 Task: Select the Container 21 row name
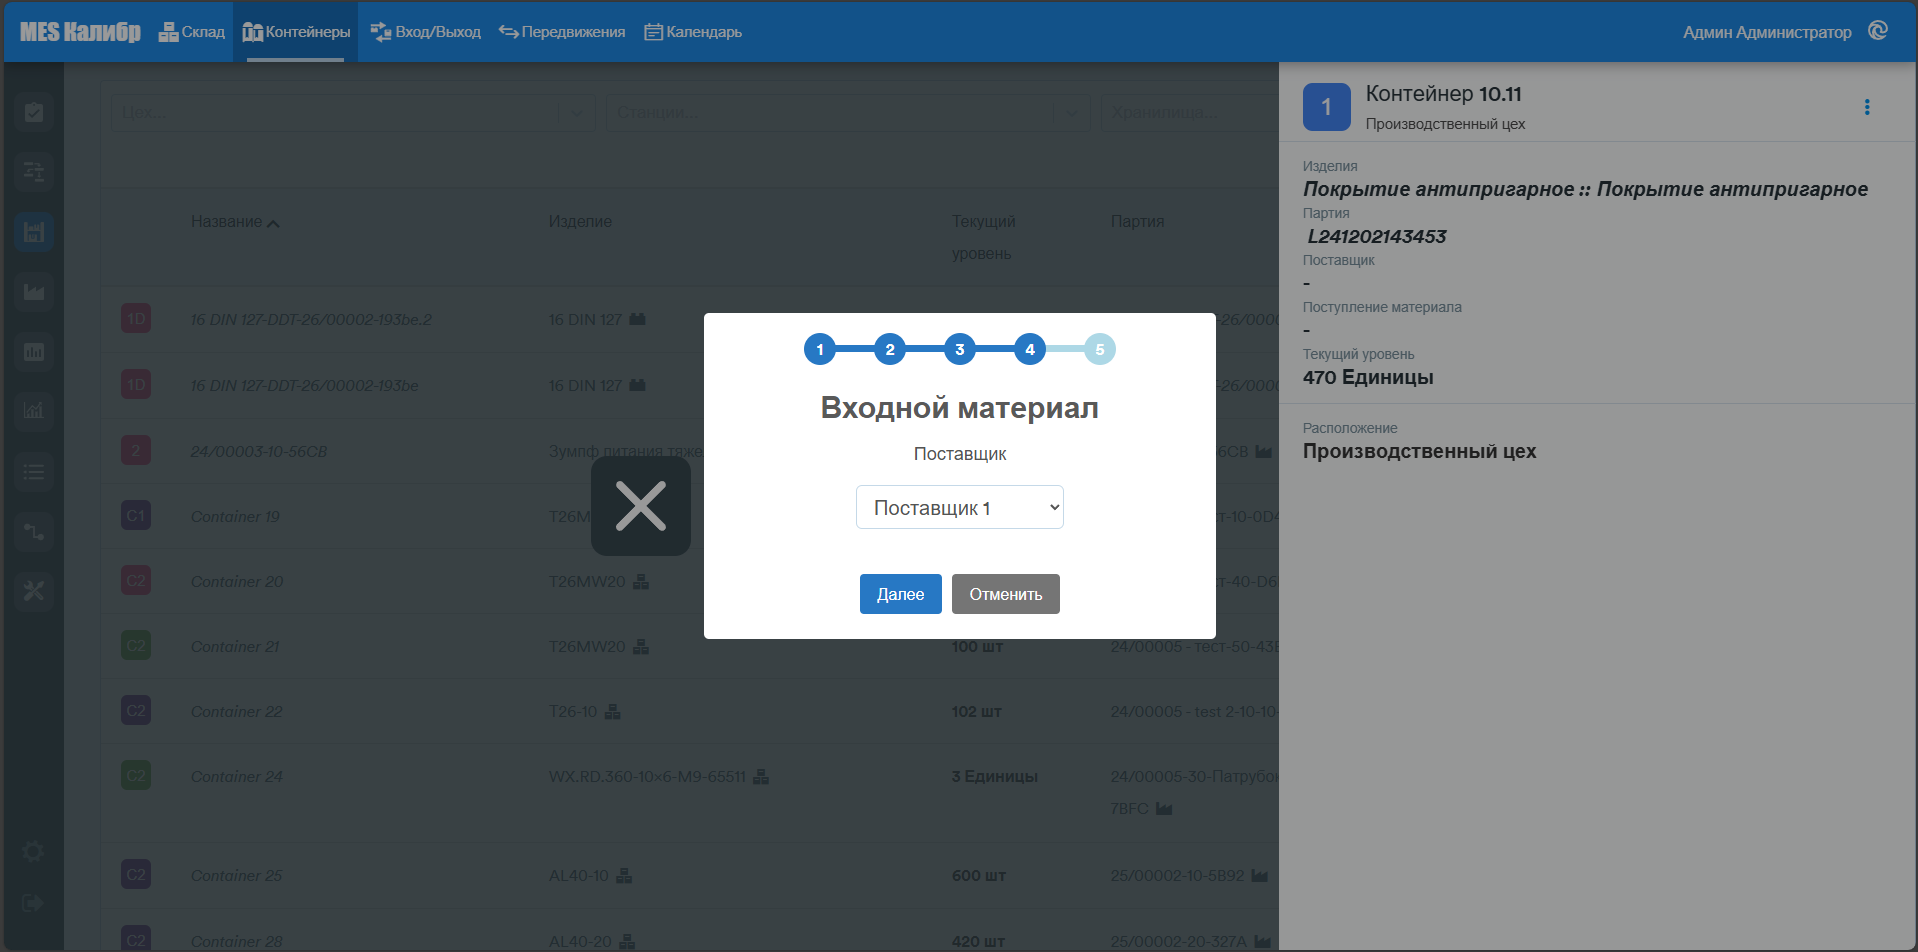pos(235,646)
